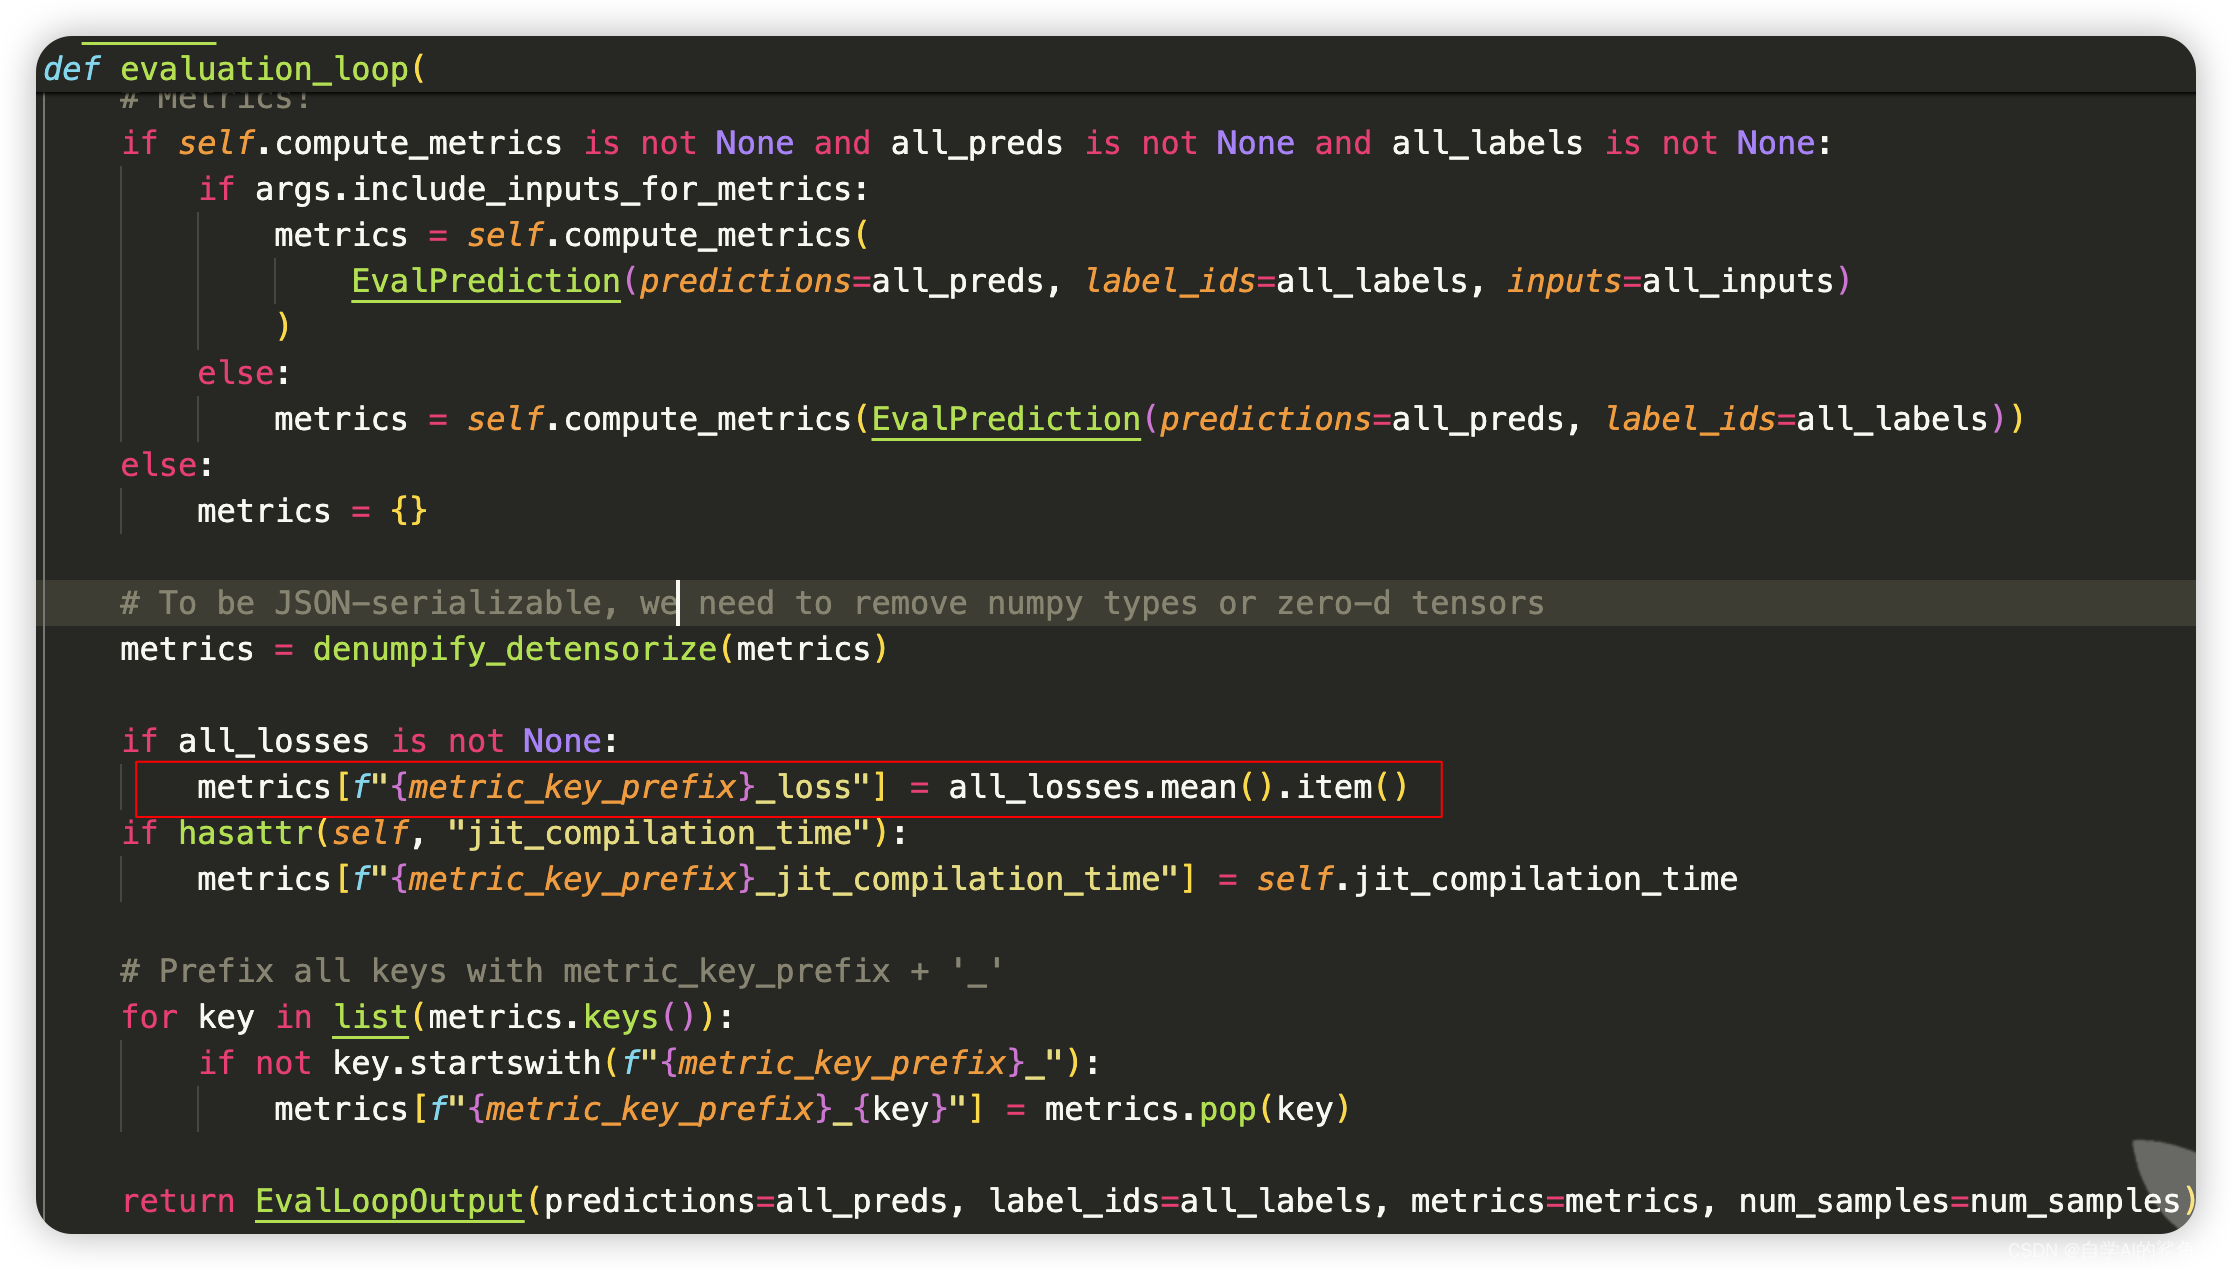Click the hasattr call in if statement
This screenshot has height=1270, width=2232.
pyautogui.click(x=246, y=833)
